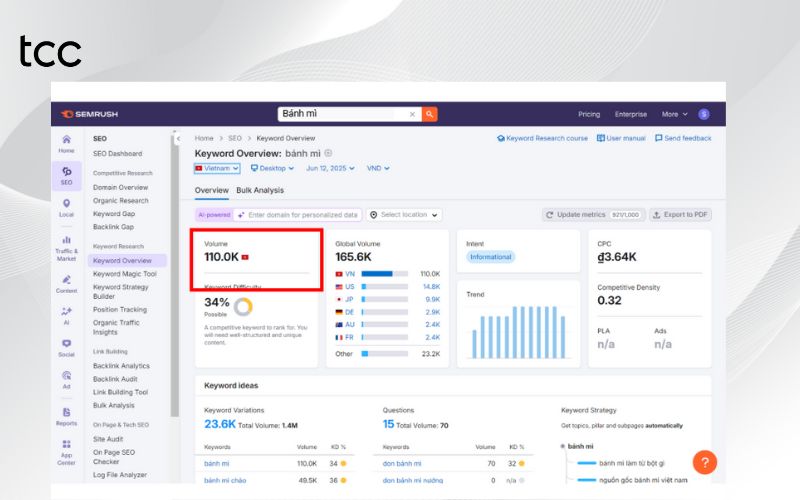Click the Trend bar chart
800x500 pixels.
[516, 337]
